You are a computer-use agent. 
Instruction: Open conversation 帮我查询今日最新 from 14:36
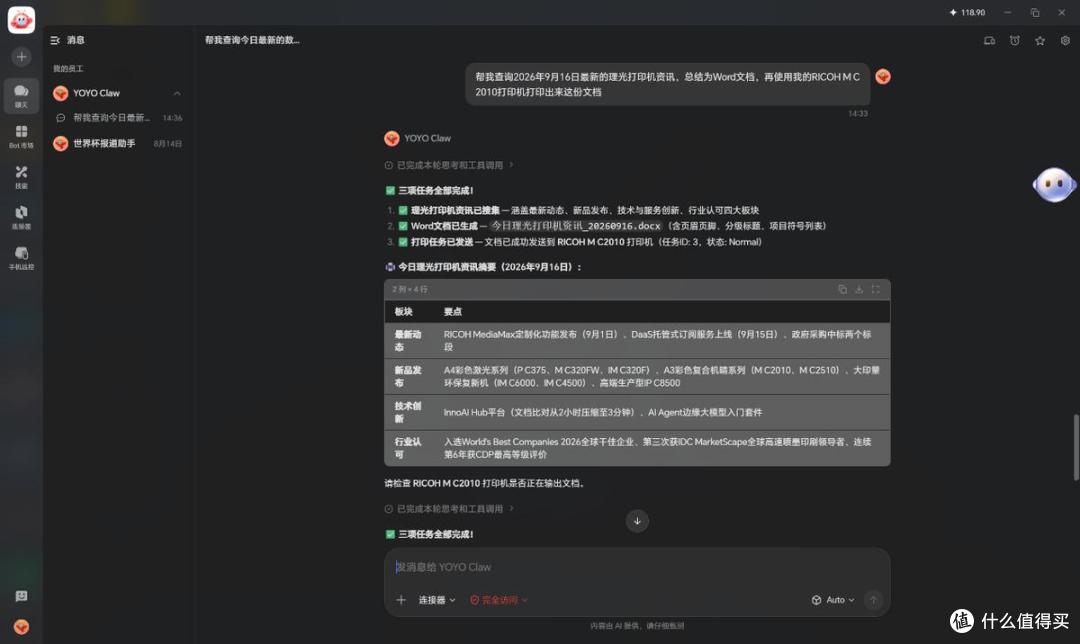click(x=117, y=118)
